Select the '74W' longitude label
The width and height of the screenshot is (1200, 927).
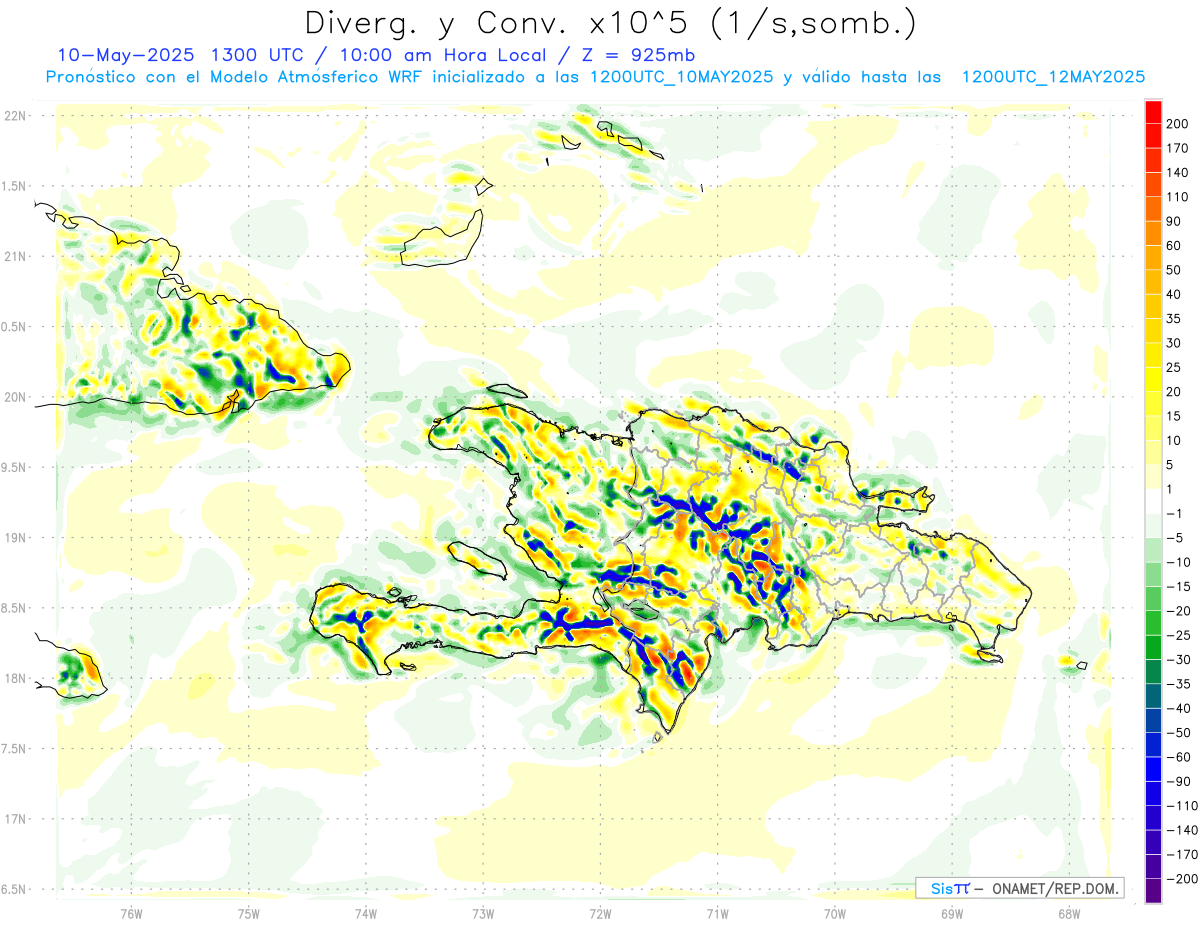pos(366,914)
